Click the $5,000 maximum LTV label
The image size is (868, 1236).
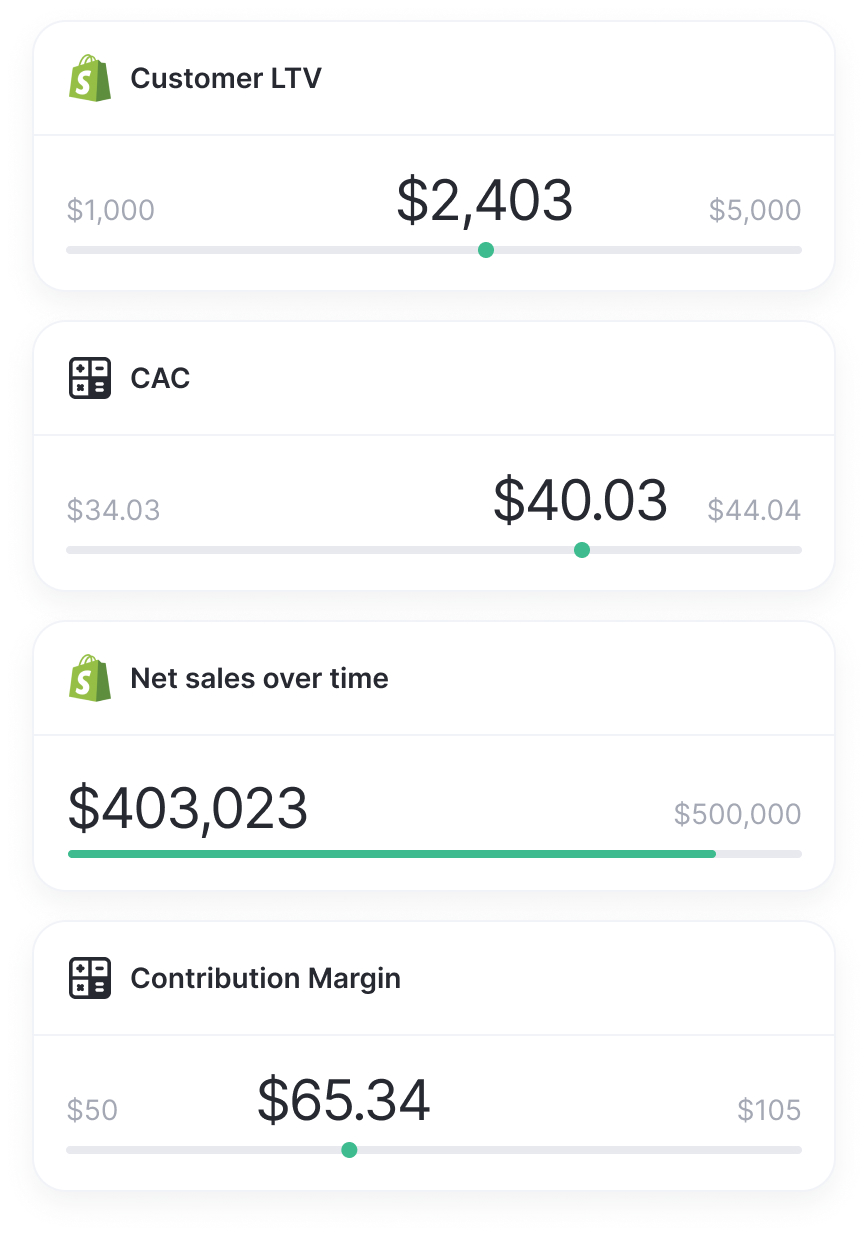(x=755, y=210)
